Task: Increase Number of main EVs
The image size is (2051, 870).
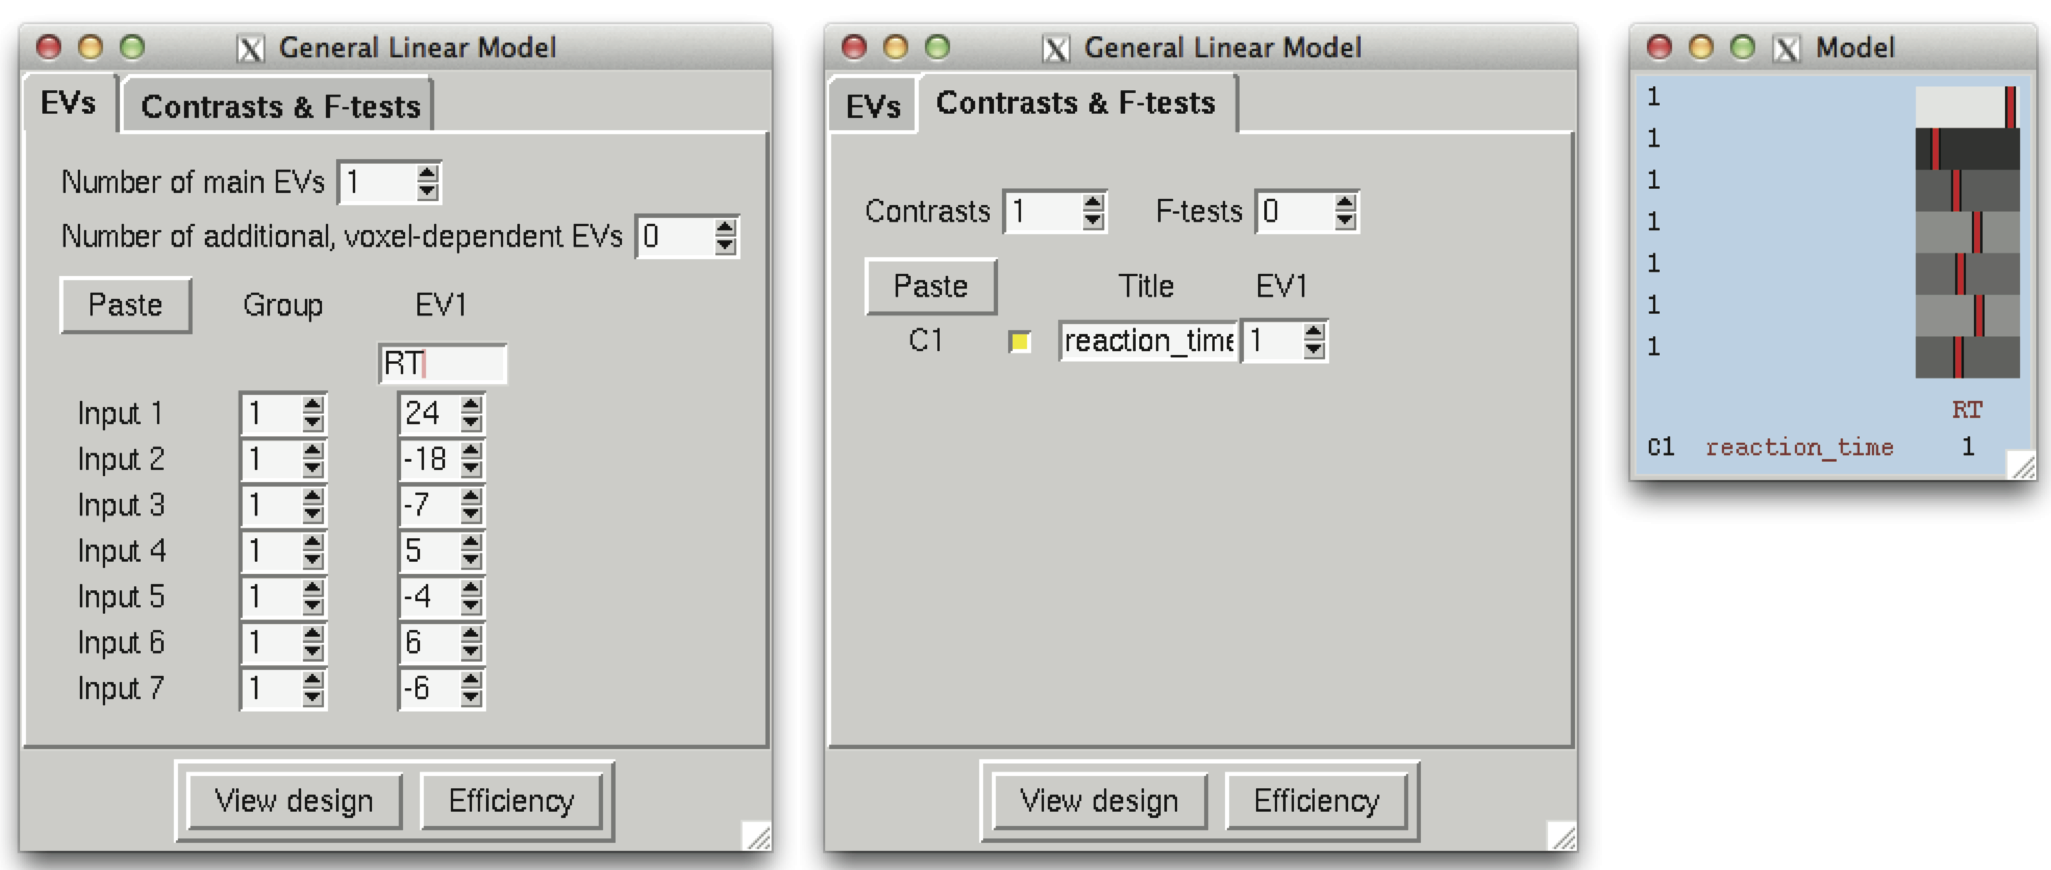Action: tap(428, 174)
